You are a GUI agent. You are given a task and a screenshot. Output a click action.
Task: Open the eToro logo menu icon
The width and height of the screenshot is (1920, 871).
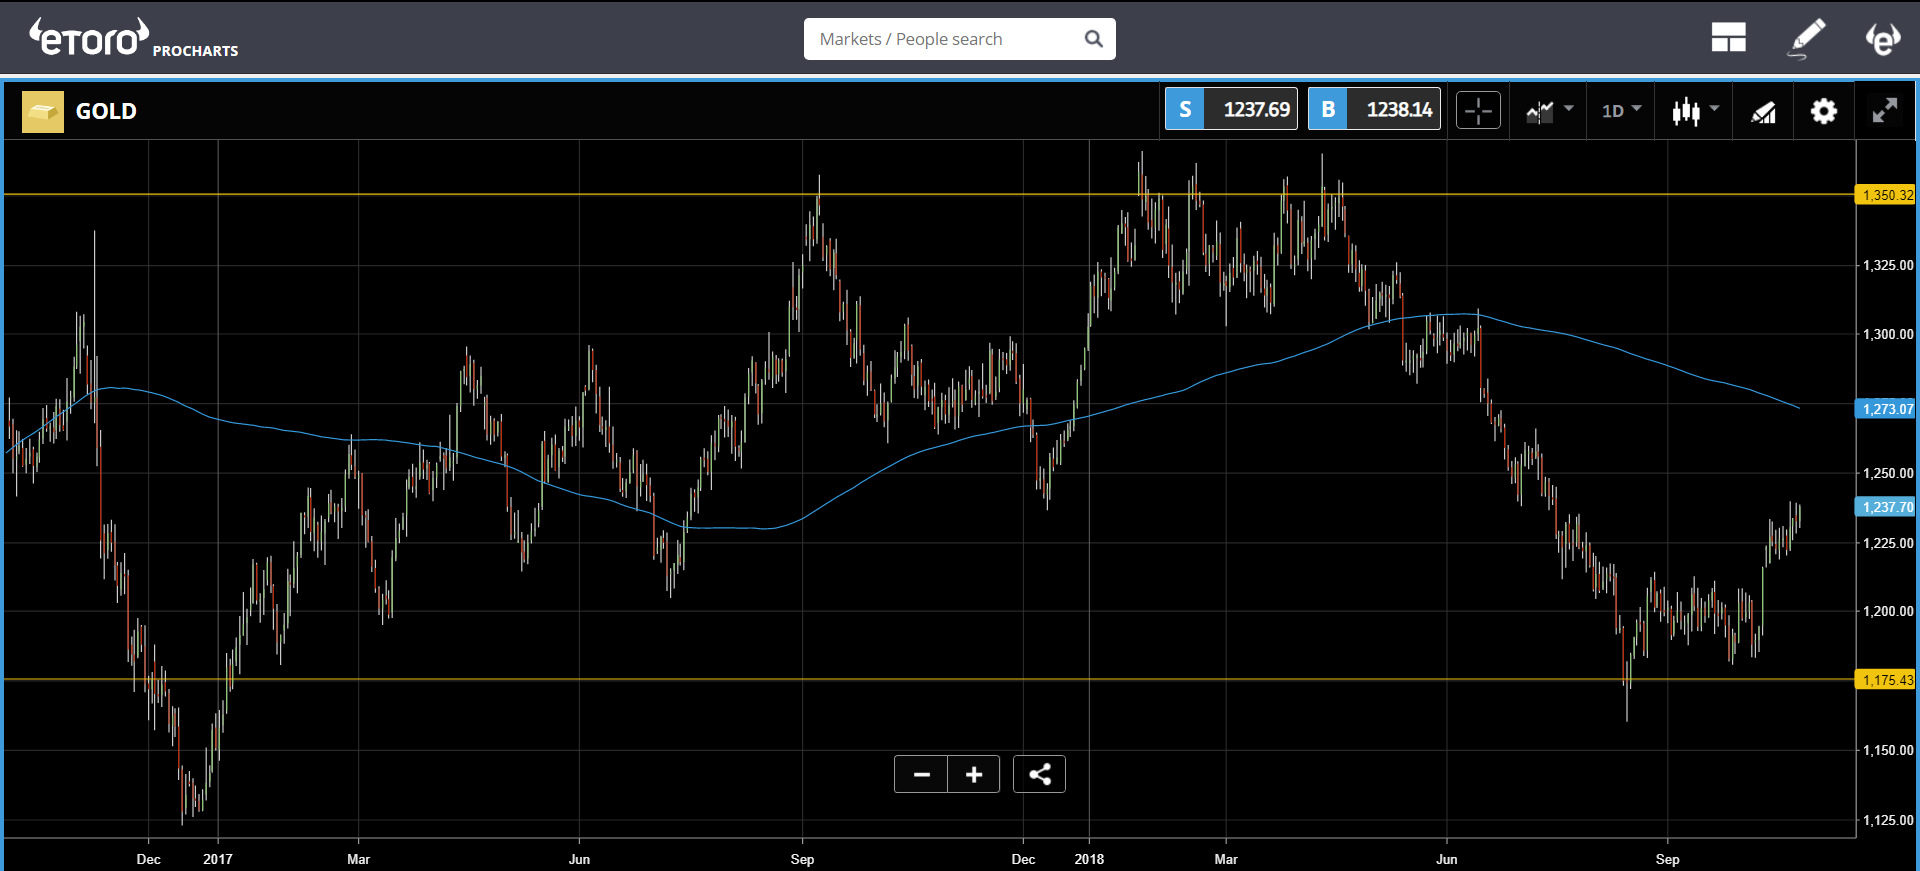tap(1883, 38)
